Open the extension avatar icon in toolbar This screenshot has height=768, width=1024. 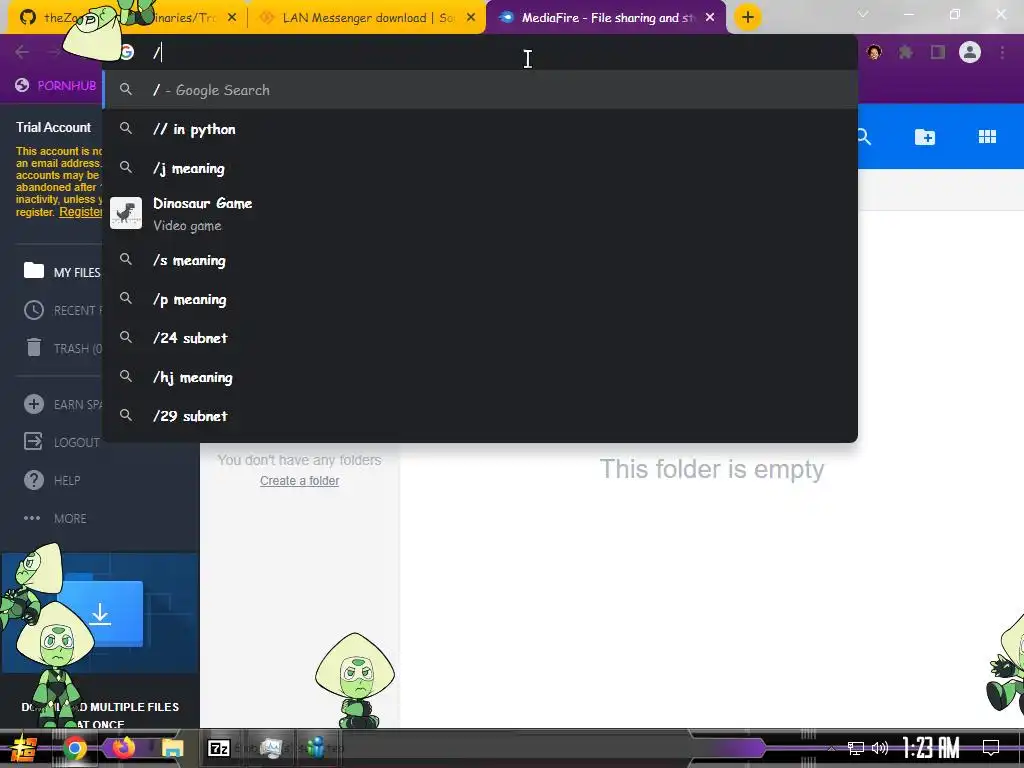874,52
